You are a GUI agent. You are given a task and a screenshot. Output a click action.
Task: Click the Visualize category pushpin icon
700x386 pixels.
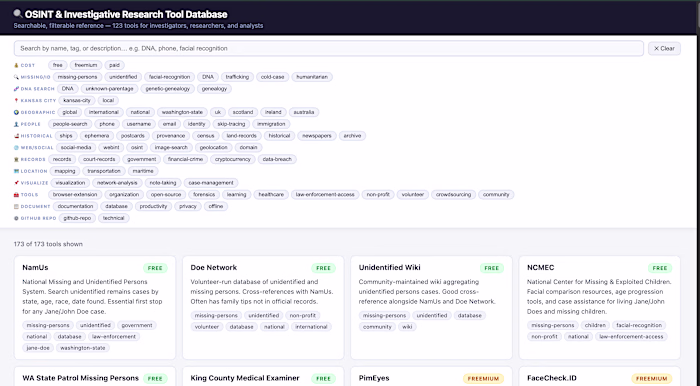click(16, 183)
